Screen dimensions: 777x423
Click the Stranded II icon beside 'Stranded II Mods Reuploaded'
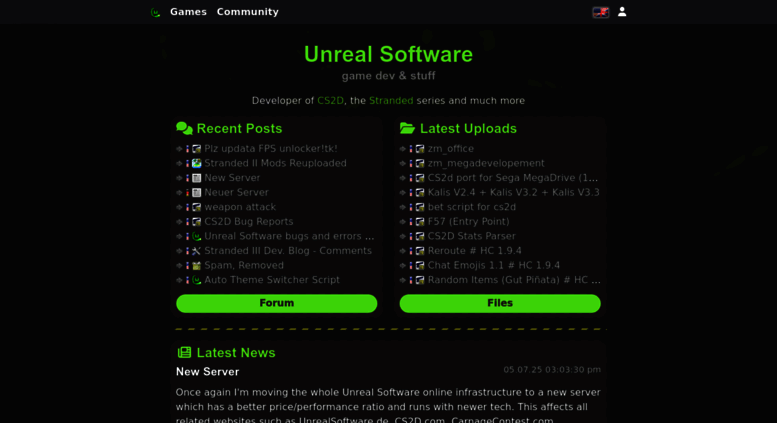tap(197, 163)
